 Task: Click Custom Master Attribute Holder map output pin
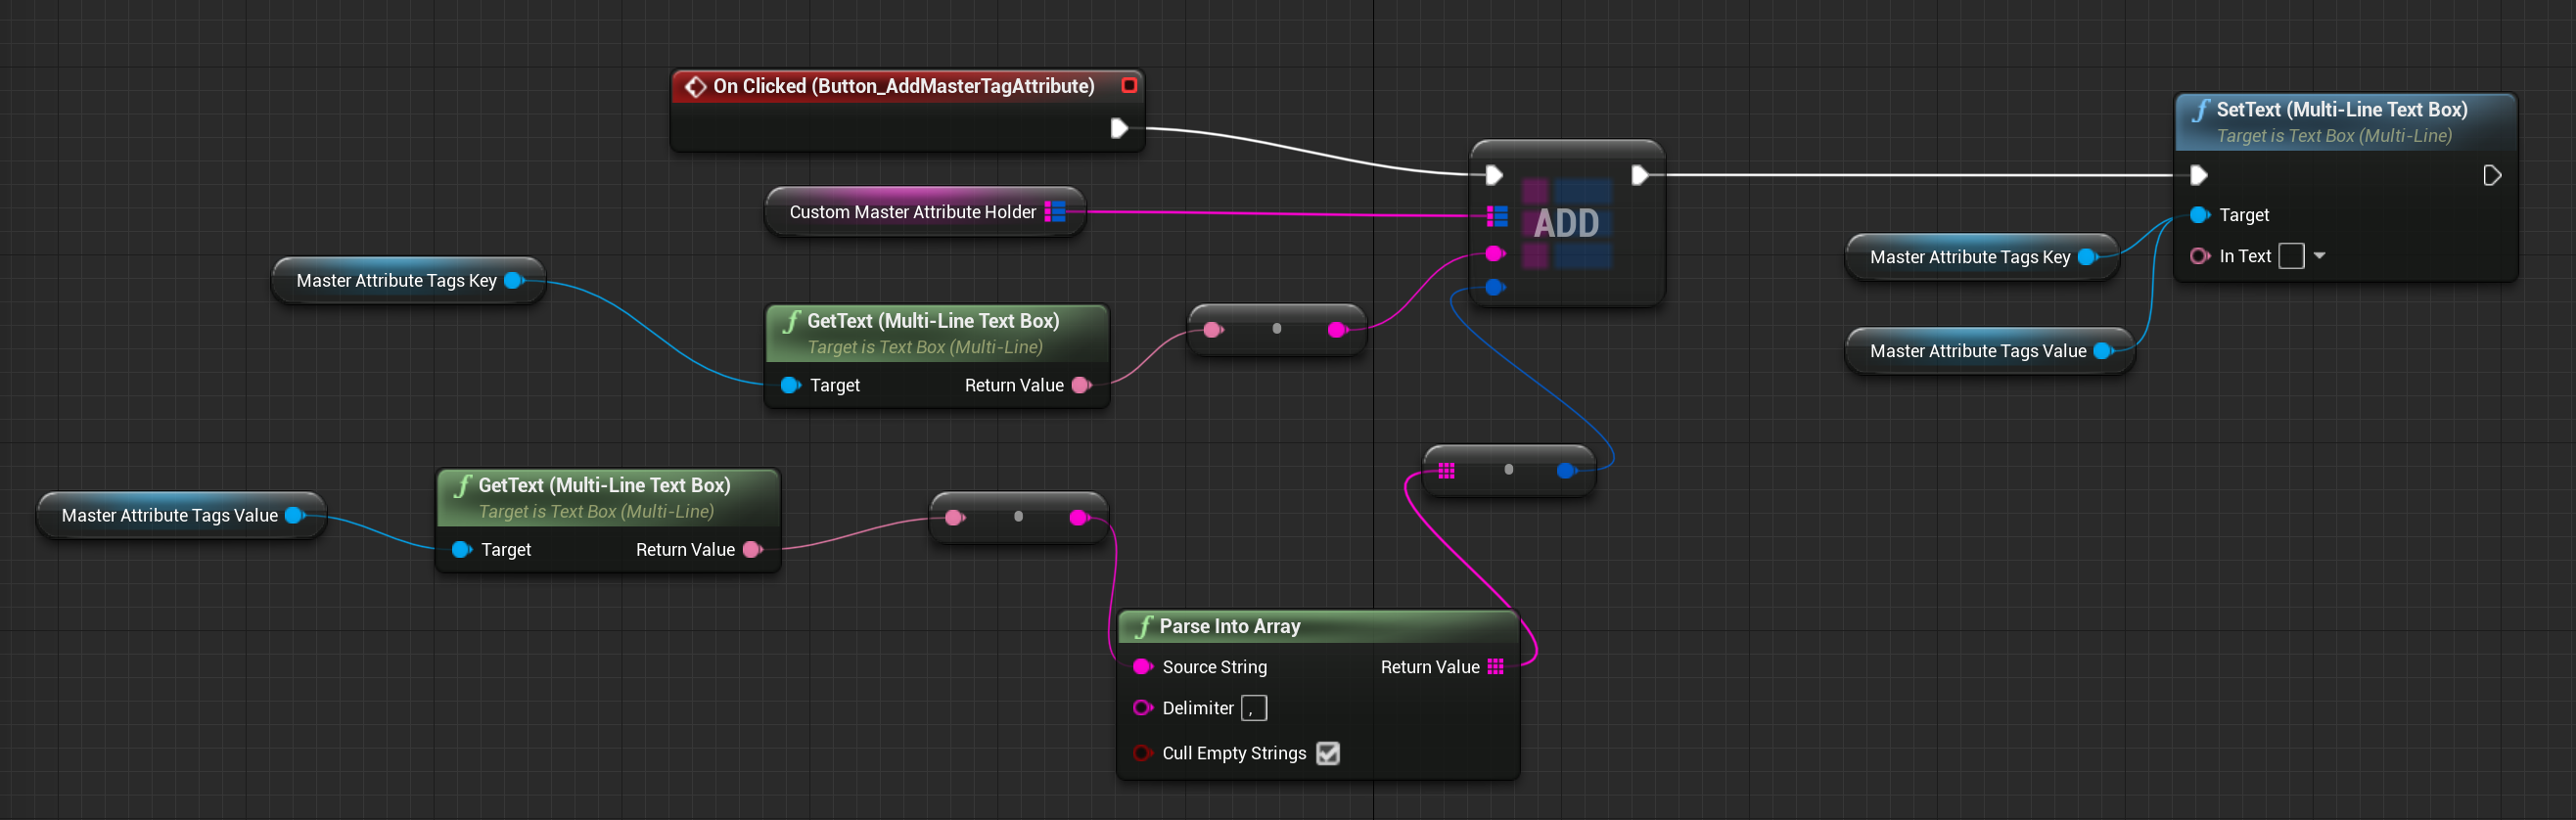pos(1054,212)
